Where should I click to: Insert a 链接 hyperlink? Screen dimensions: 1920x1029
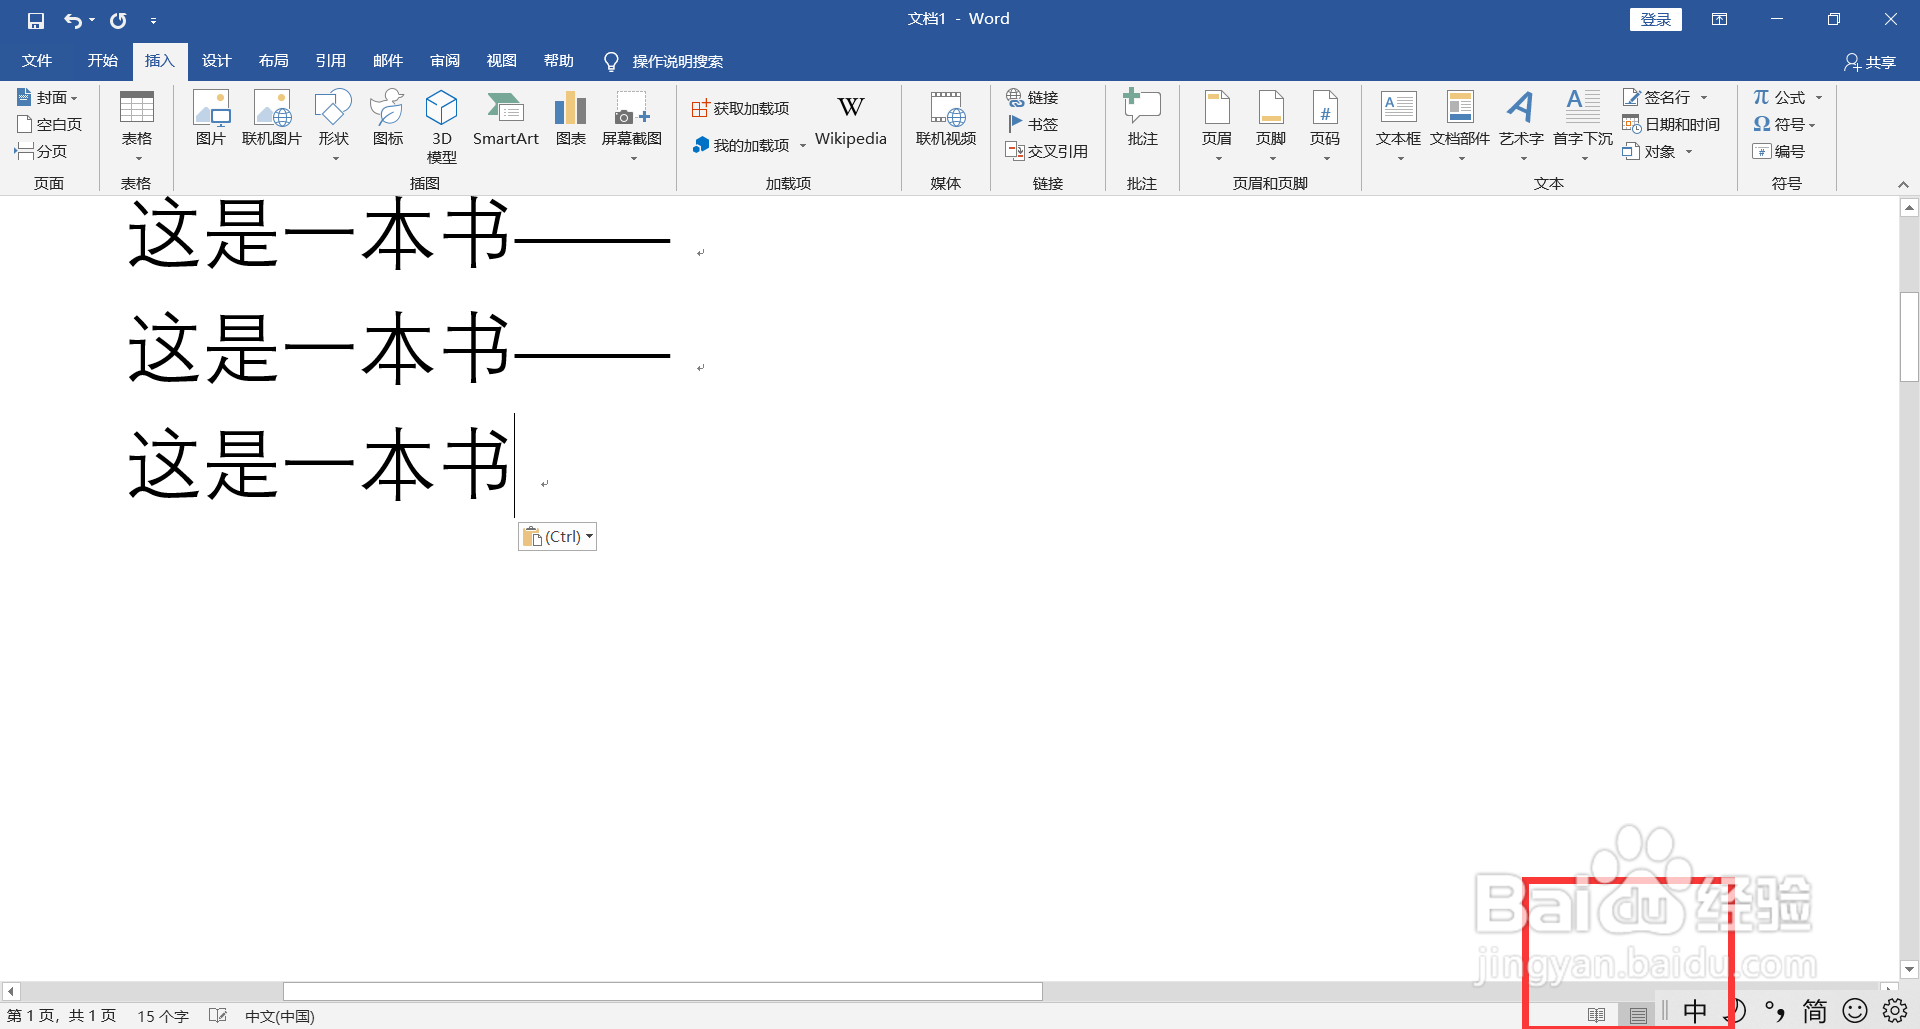1032,97
